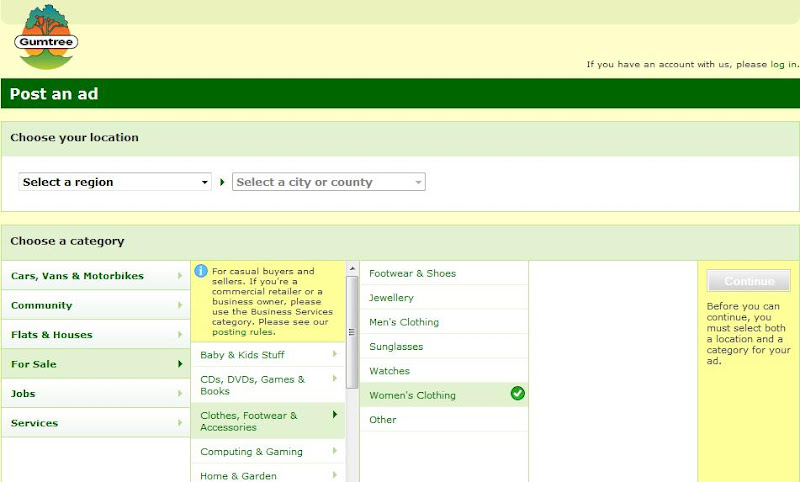
Task: Click the subcategory list scrollbar thumb
Action: pyautogui.click(x=352, y=333)
